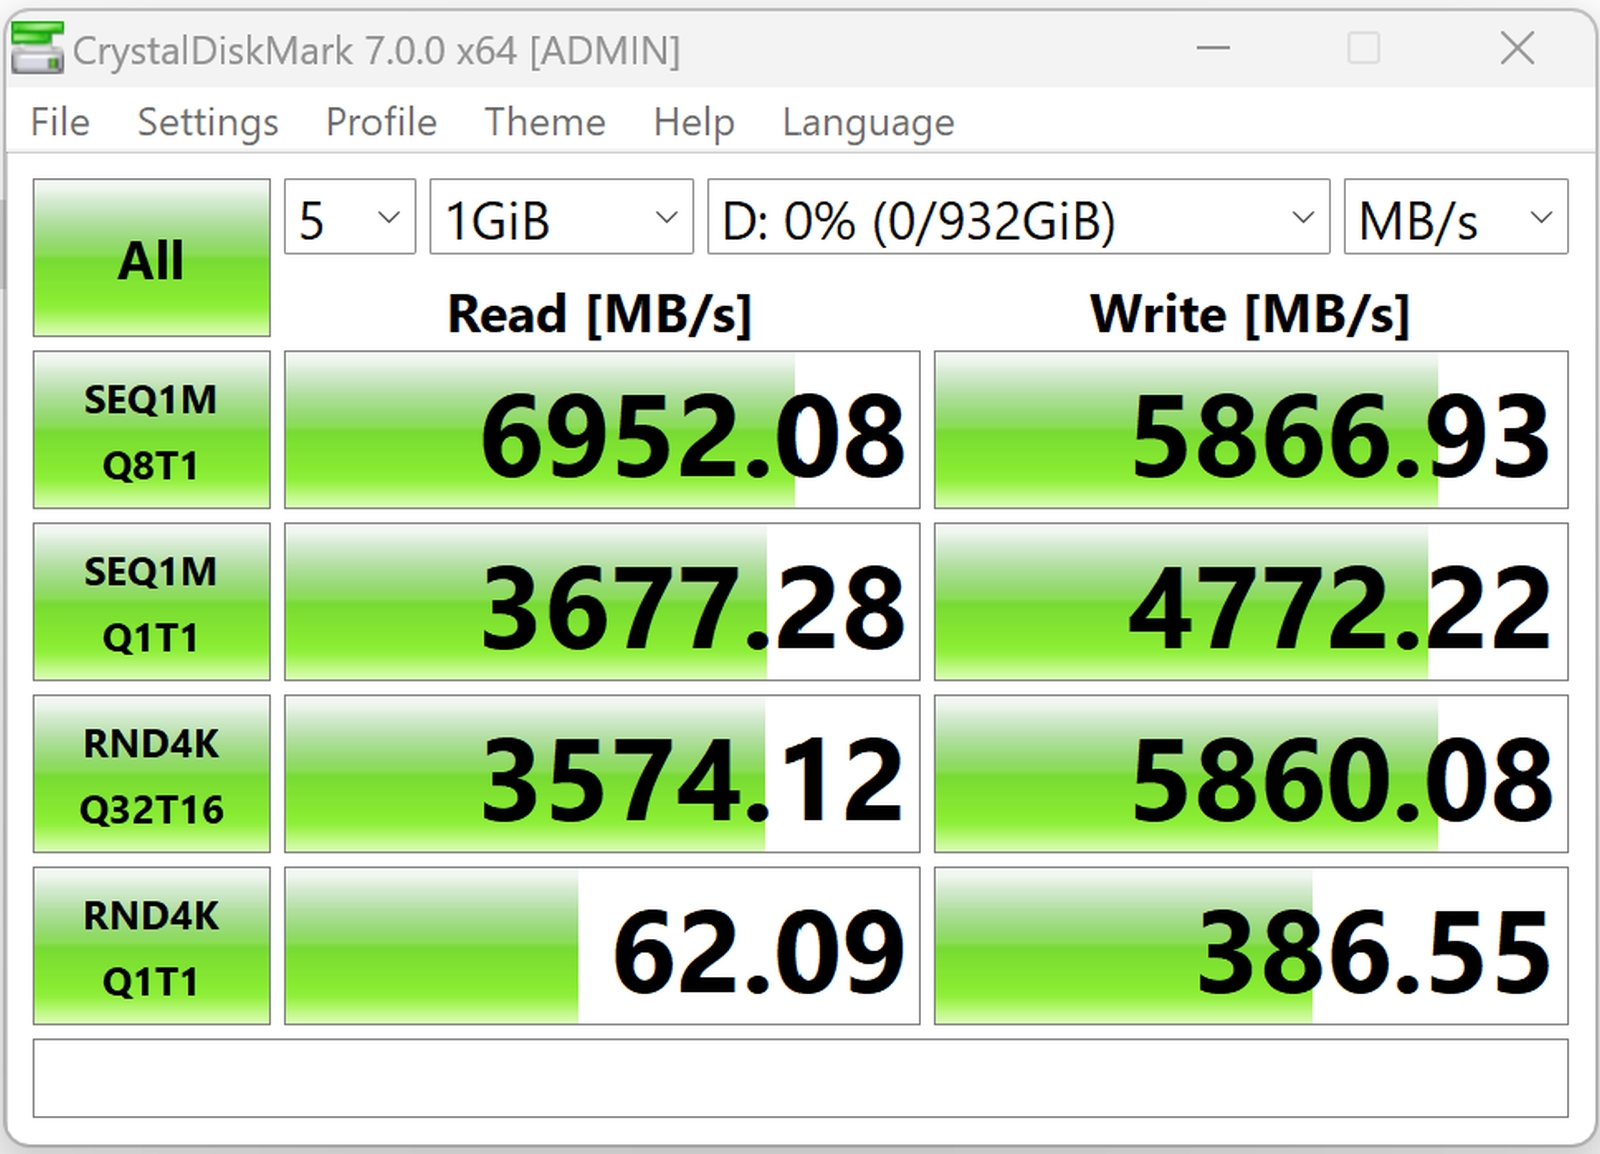Close the CrystalDiskMark window

click(x=1517, y=48)
